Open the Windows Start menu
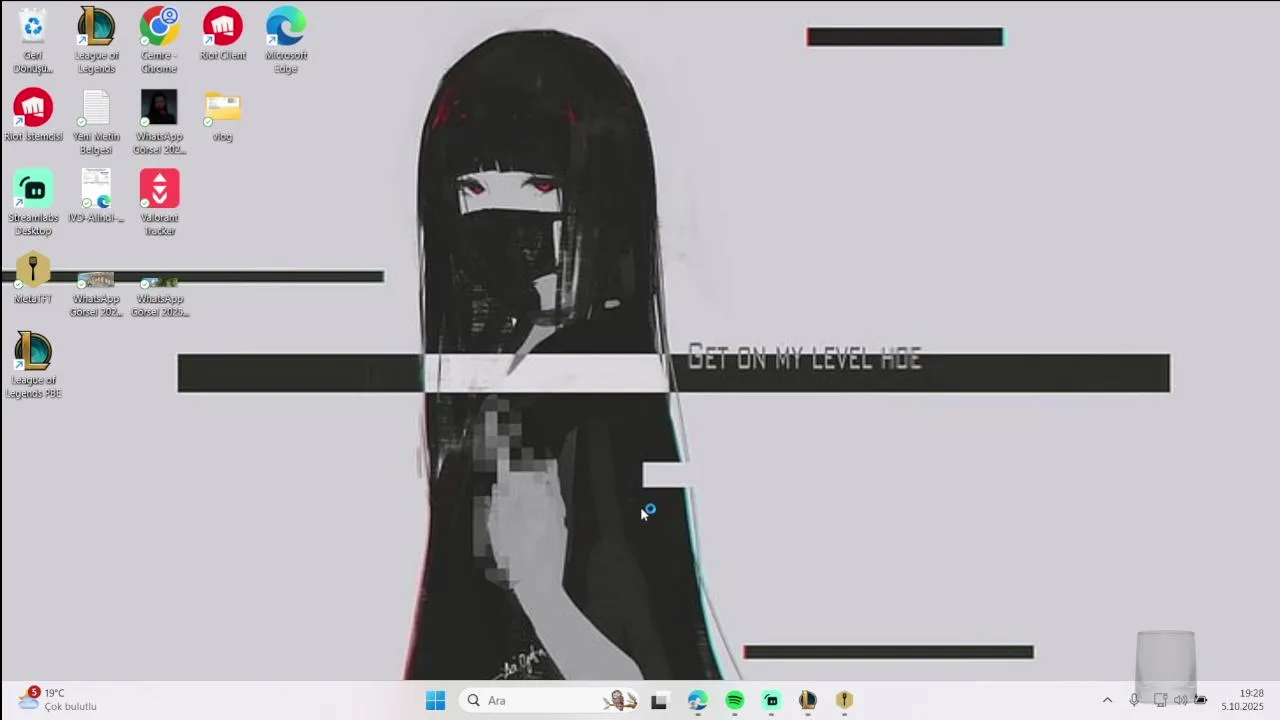Viewport: 1280px width, 720px height. click(x=435, y=701)
